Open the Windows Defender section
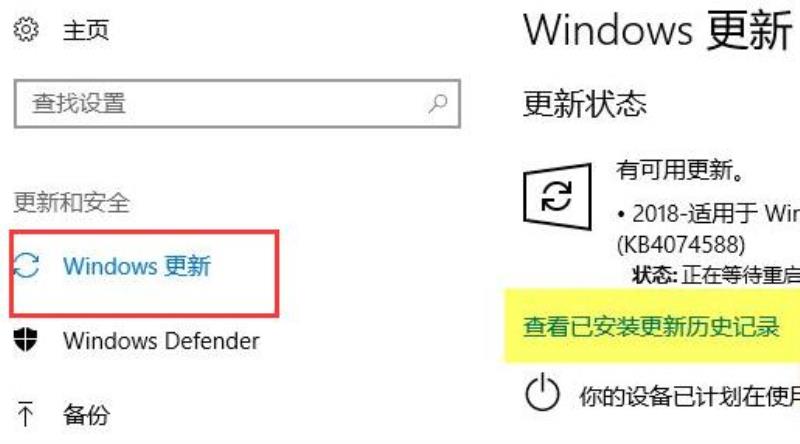This screenshot has width=800, height=444. click(x=161, y=340)
